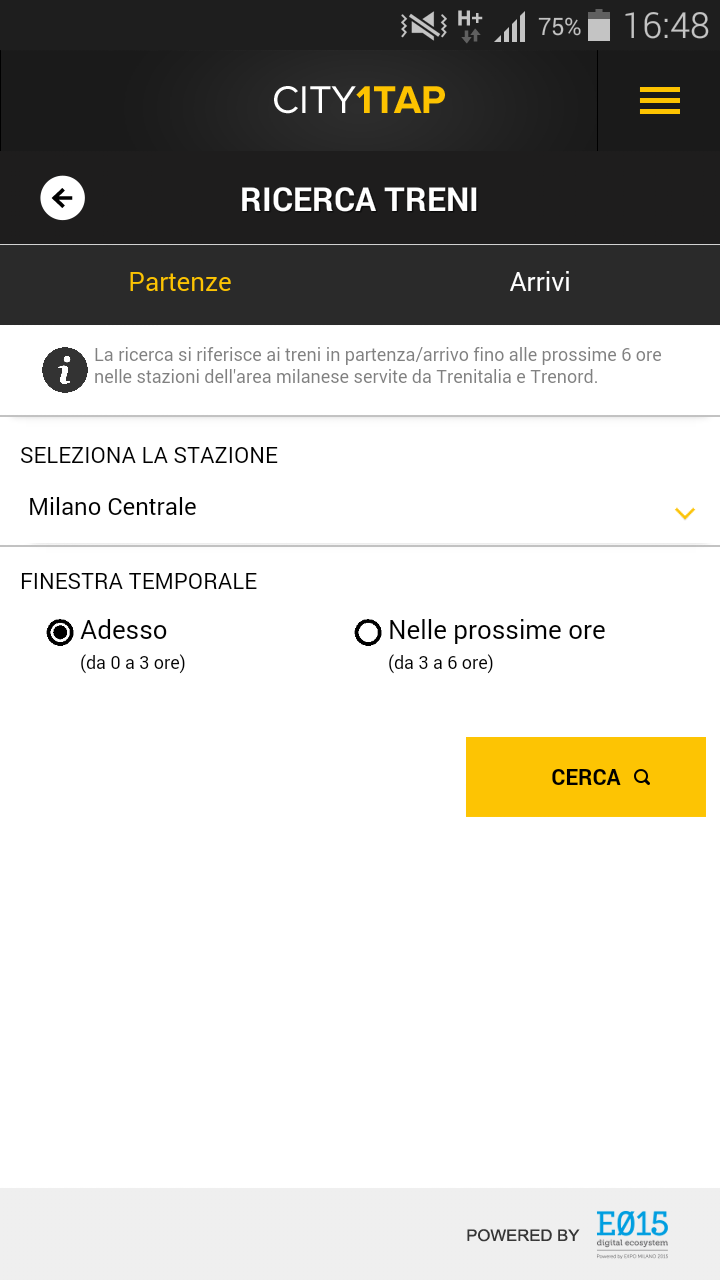
Task: Open the Milano Centrale station selector
Action: 112,507
